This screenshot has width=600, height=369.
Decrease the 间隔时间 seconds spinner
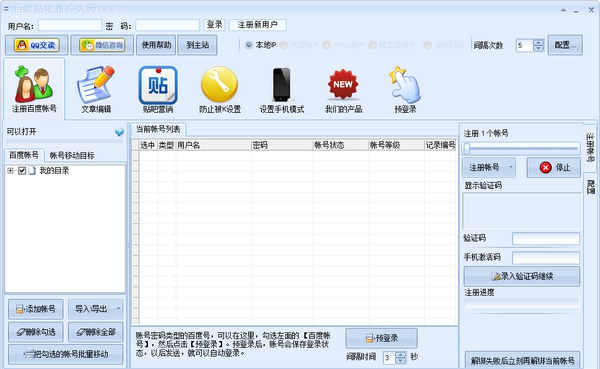coord(400,361)
